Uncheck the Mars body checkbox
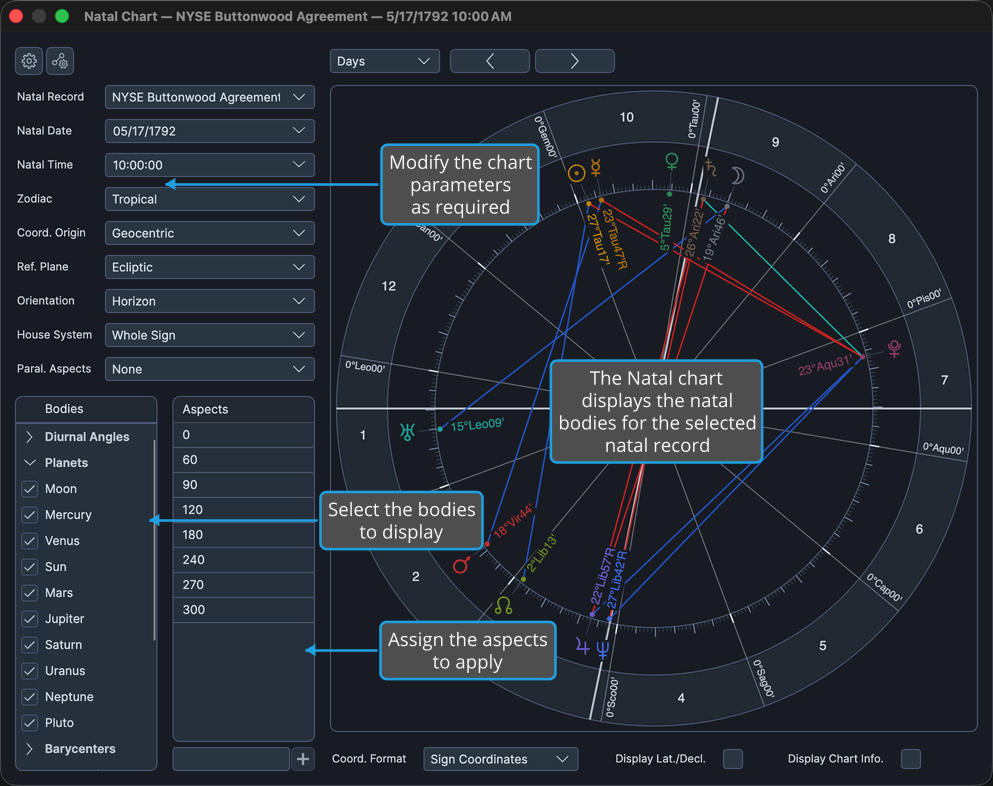The width and height of the screenshot is (993, 786). (30, 593)
